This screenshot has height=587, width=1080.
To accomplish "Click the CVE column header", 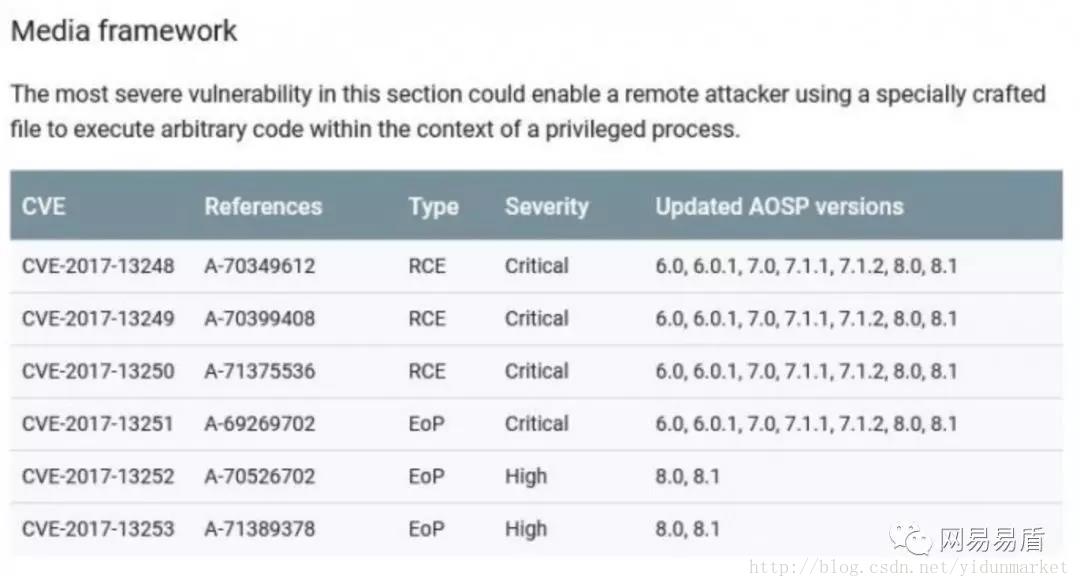I will tap(44, 207).
